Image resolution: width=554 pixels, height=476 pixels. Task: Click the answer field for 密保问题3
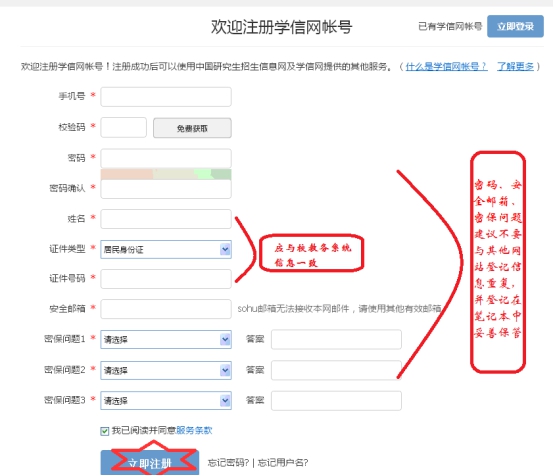(336, 401)
